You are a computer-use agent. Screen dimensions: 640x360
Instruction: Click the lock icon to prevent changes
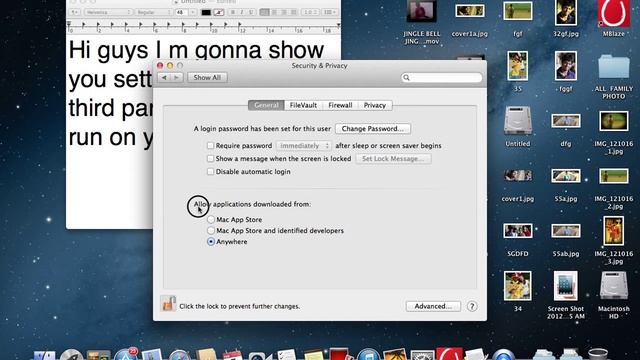pyautogui.click(x=168, y=304)
